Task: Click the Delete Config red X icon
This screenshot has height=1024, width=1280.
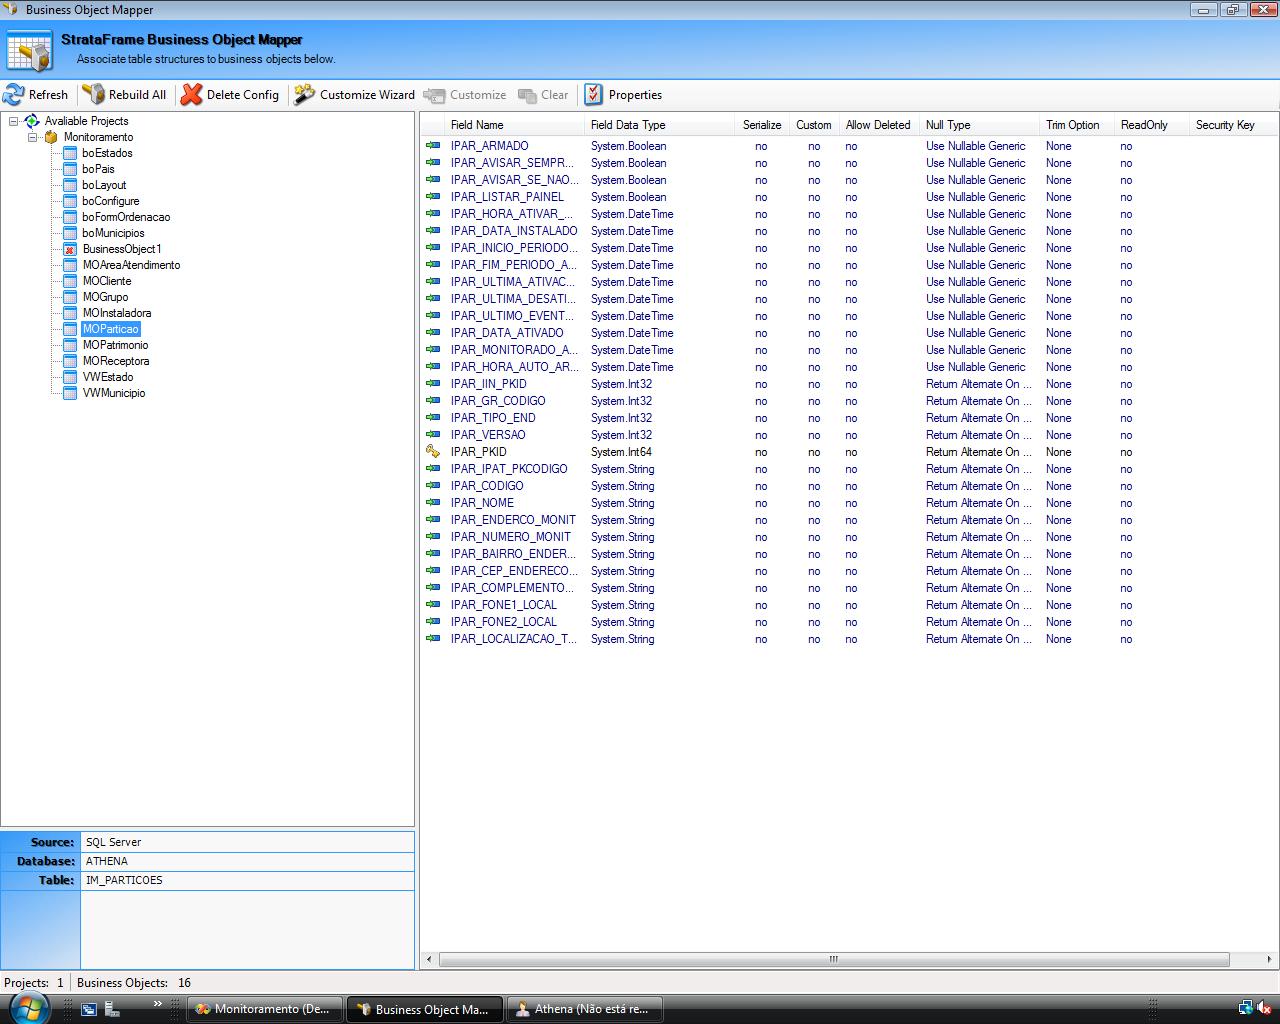Action: [x=191, y=95]
